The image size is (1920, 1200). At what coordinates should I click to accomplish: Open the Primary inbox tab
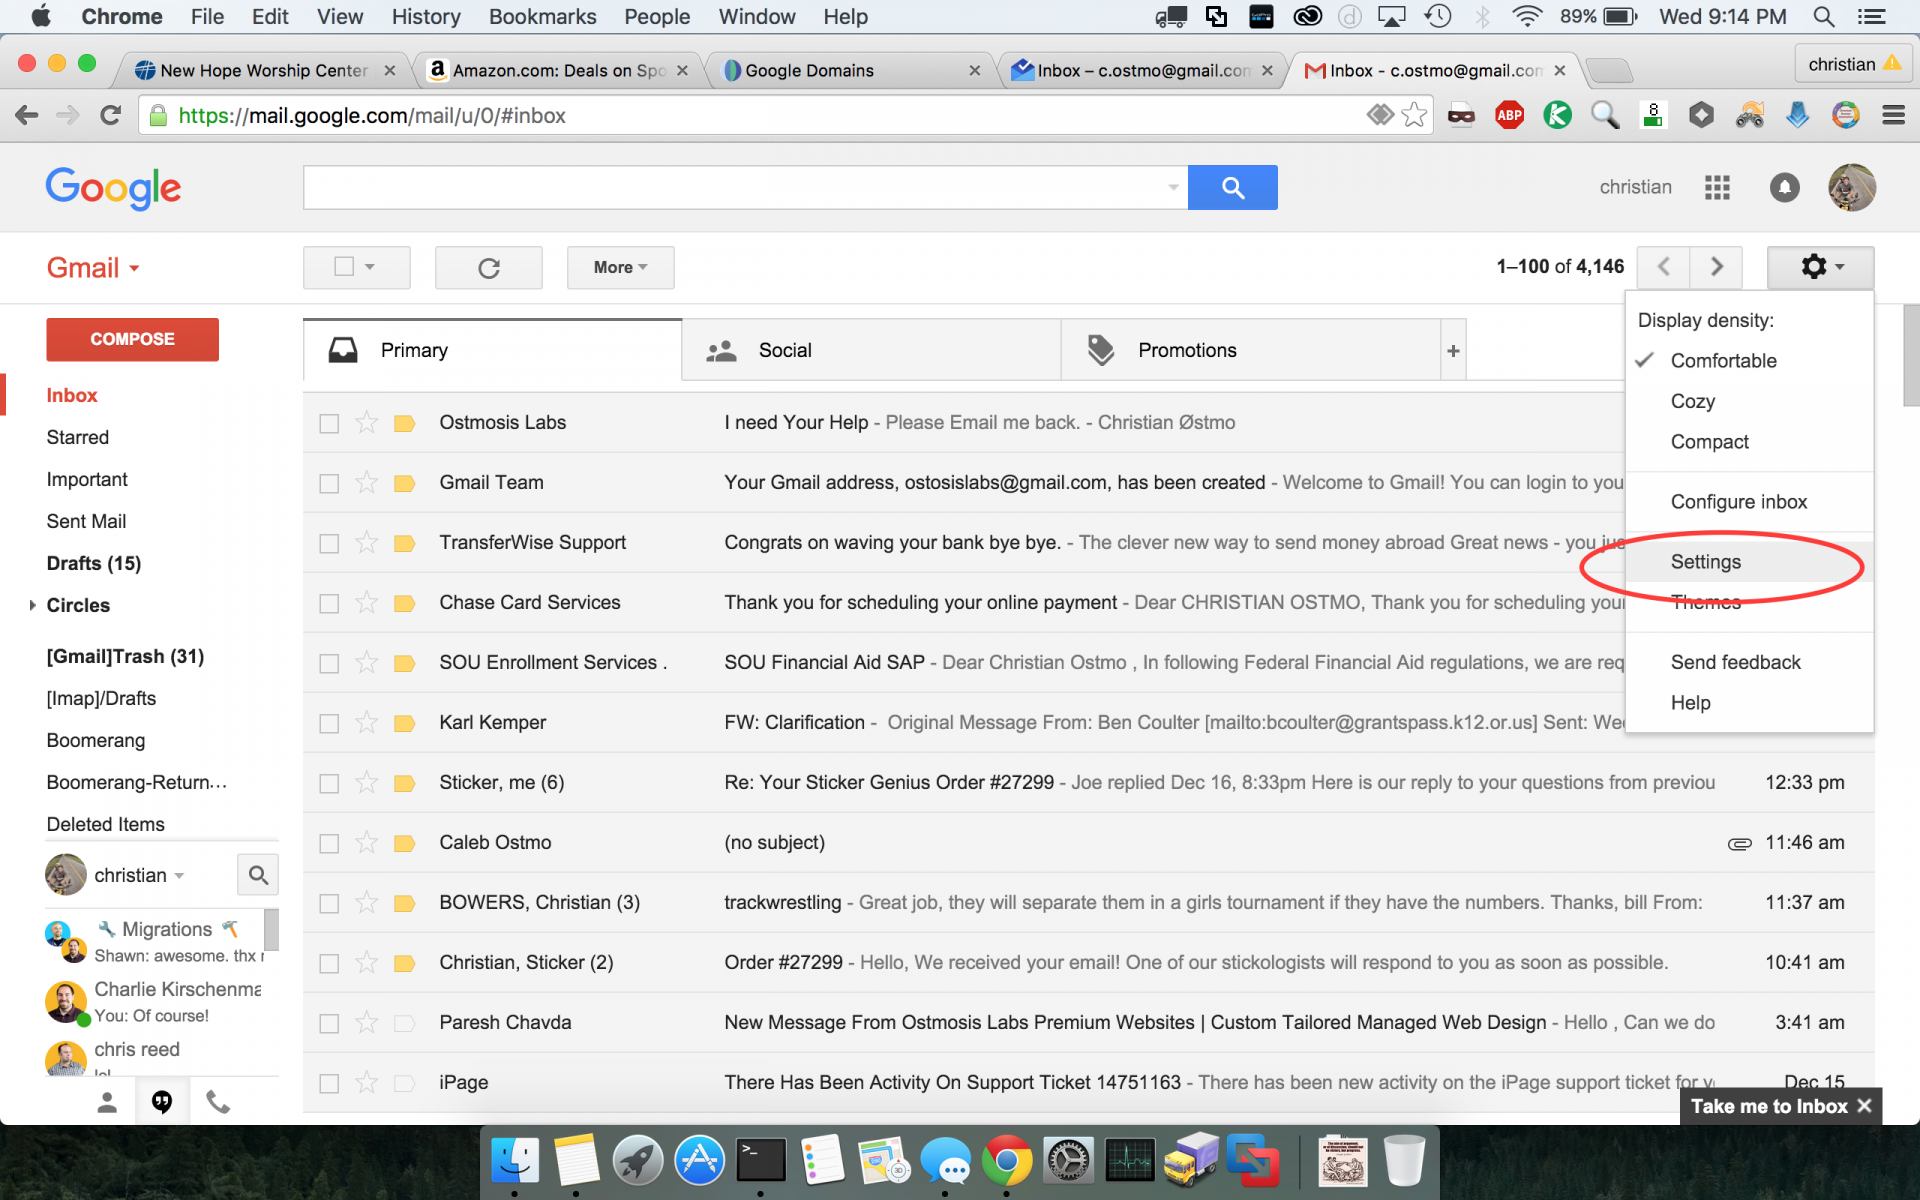pyautogui.click(x=415, y=350)
